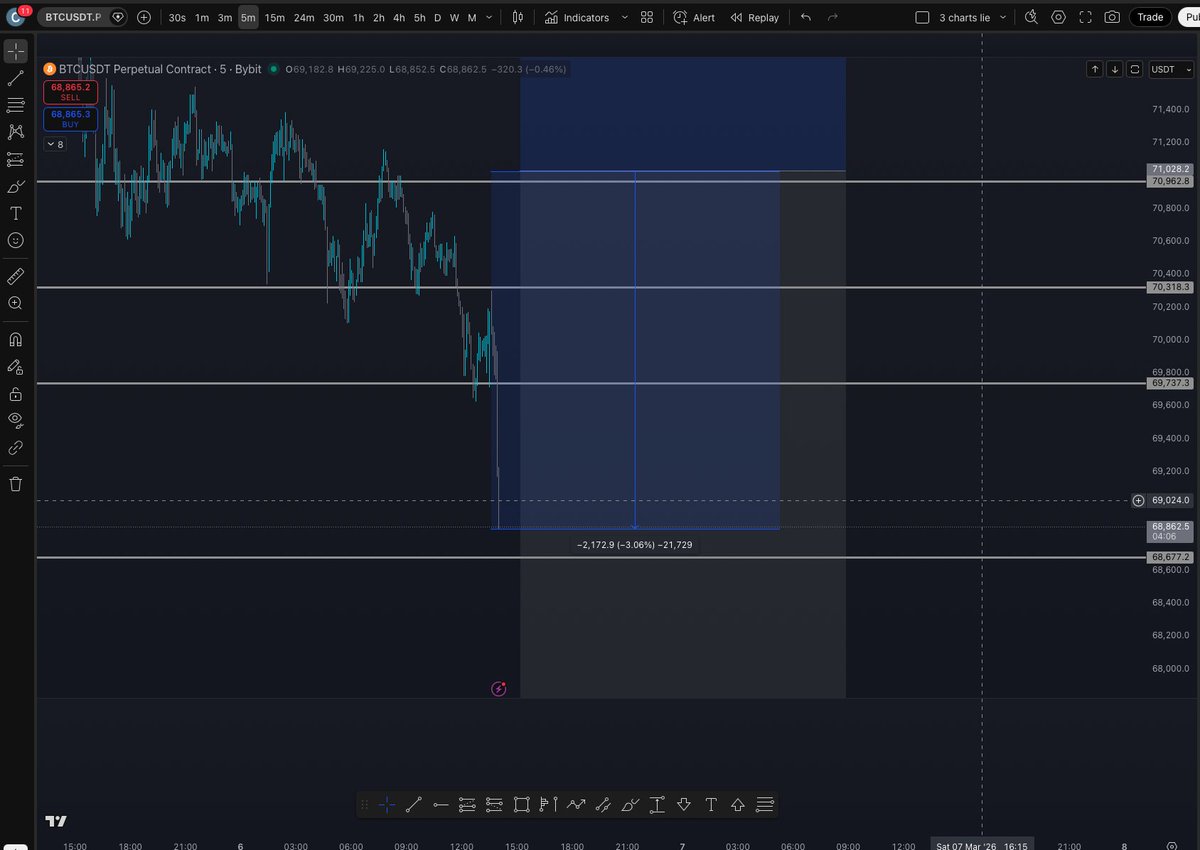Select arrow mark down in floating toolbar

(x=684, y=804)
